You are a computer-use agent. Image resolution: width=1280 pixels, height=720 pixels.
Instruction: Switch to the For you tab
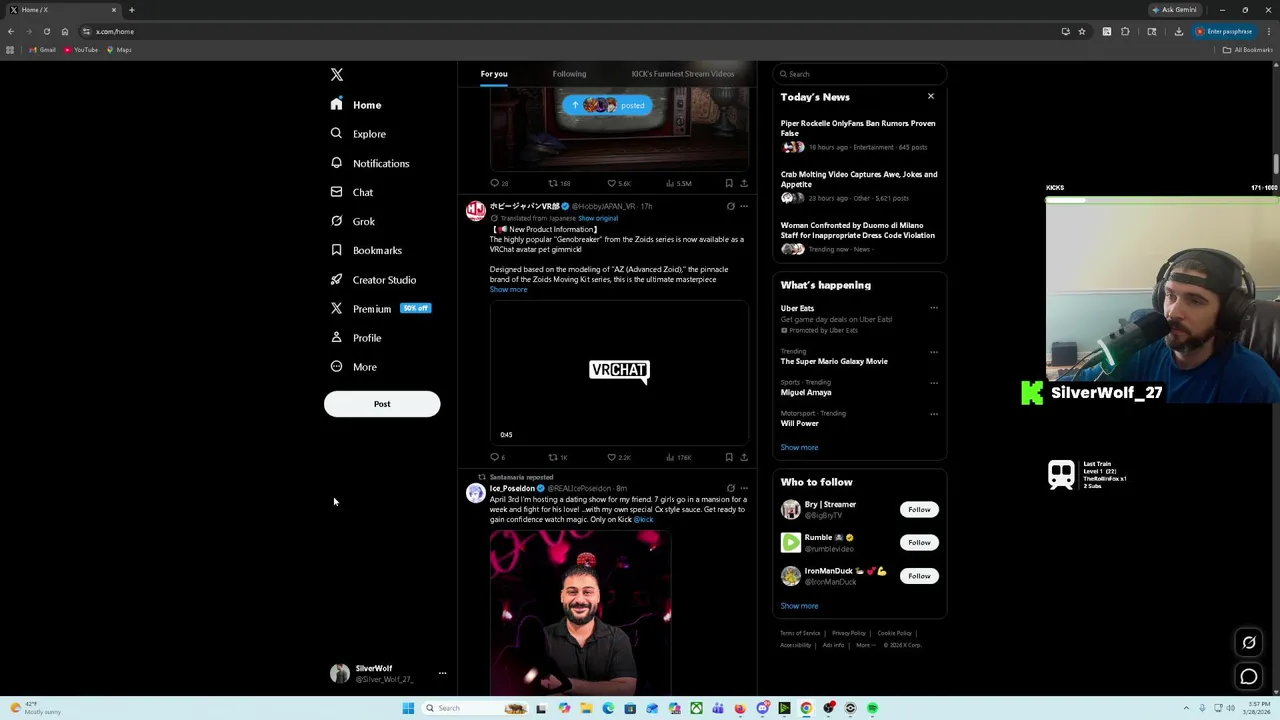[x=494, y=74]
